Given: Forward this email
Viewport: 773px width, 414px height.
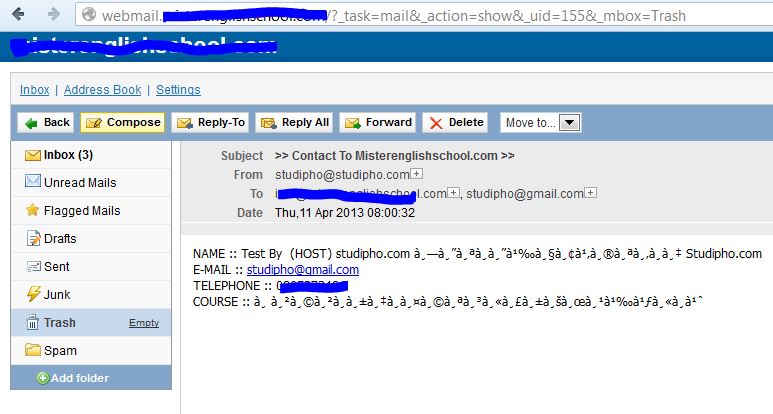Looking at the screenshot, I should (378, 123).
